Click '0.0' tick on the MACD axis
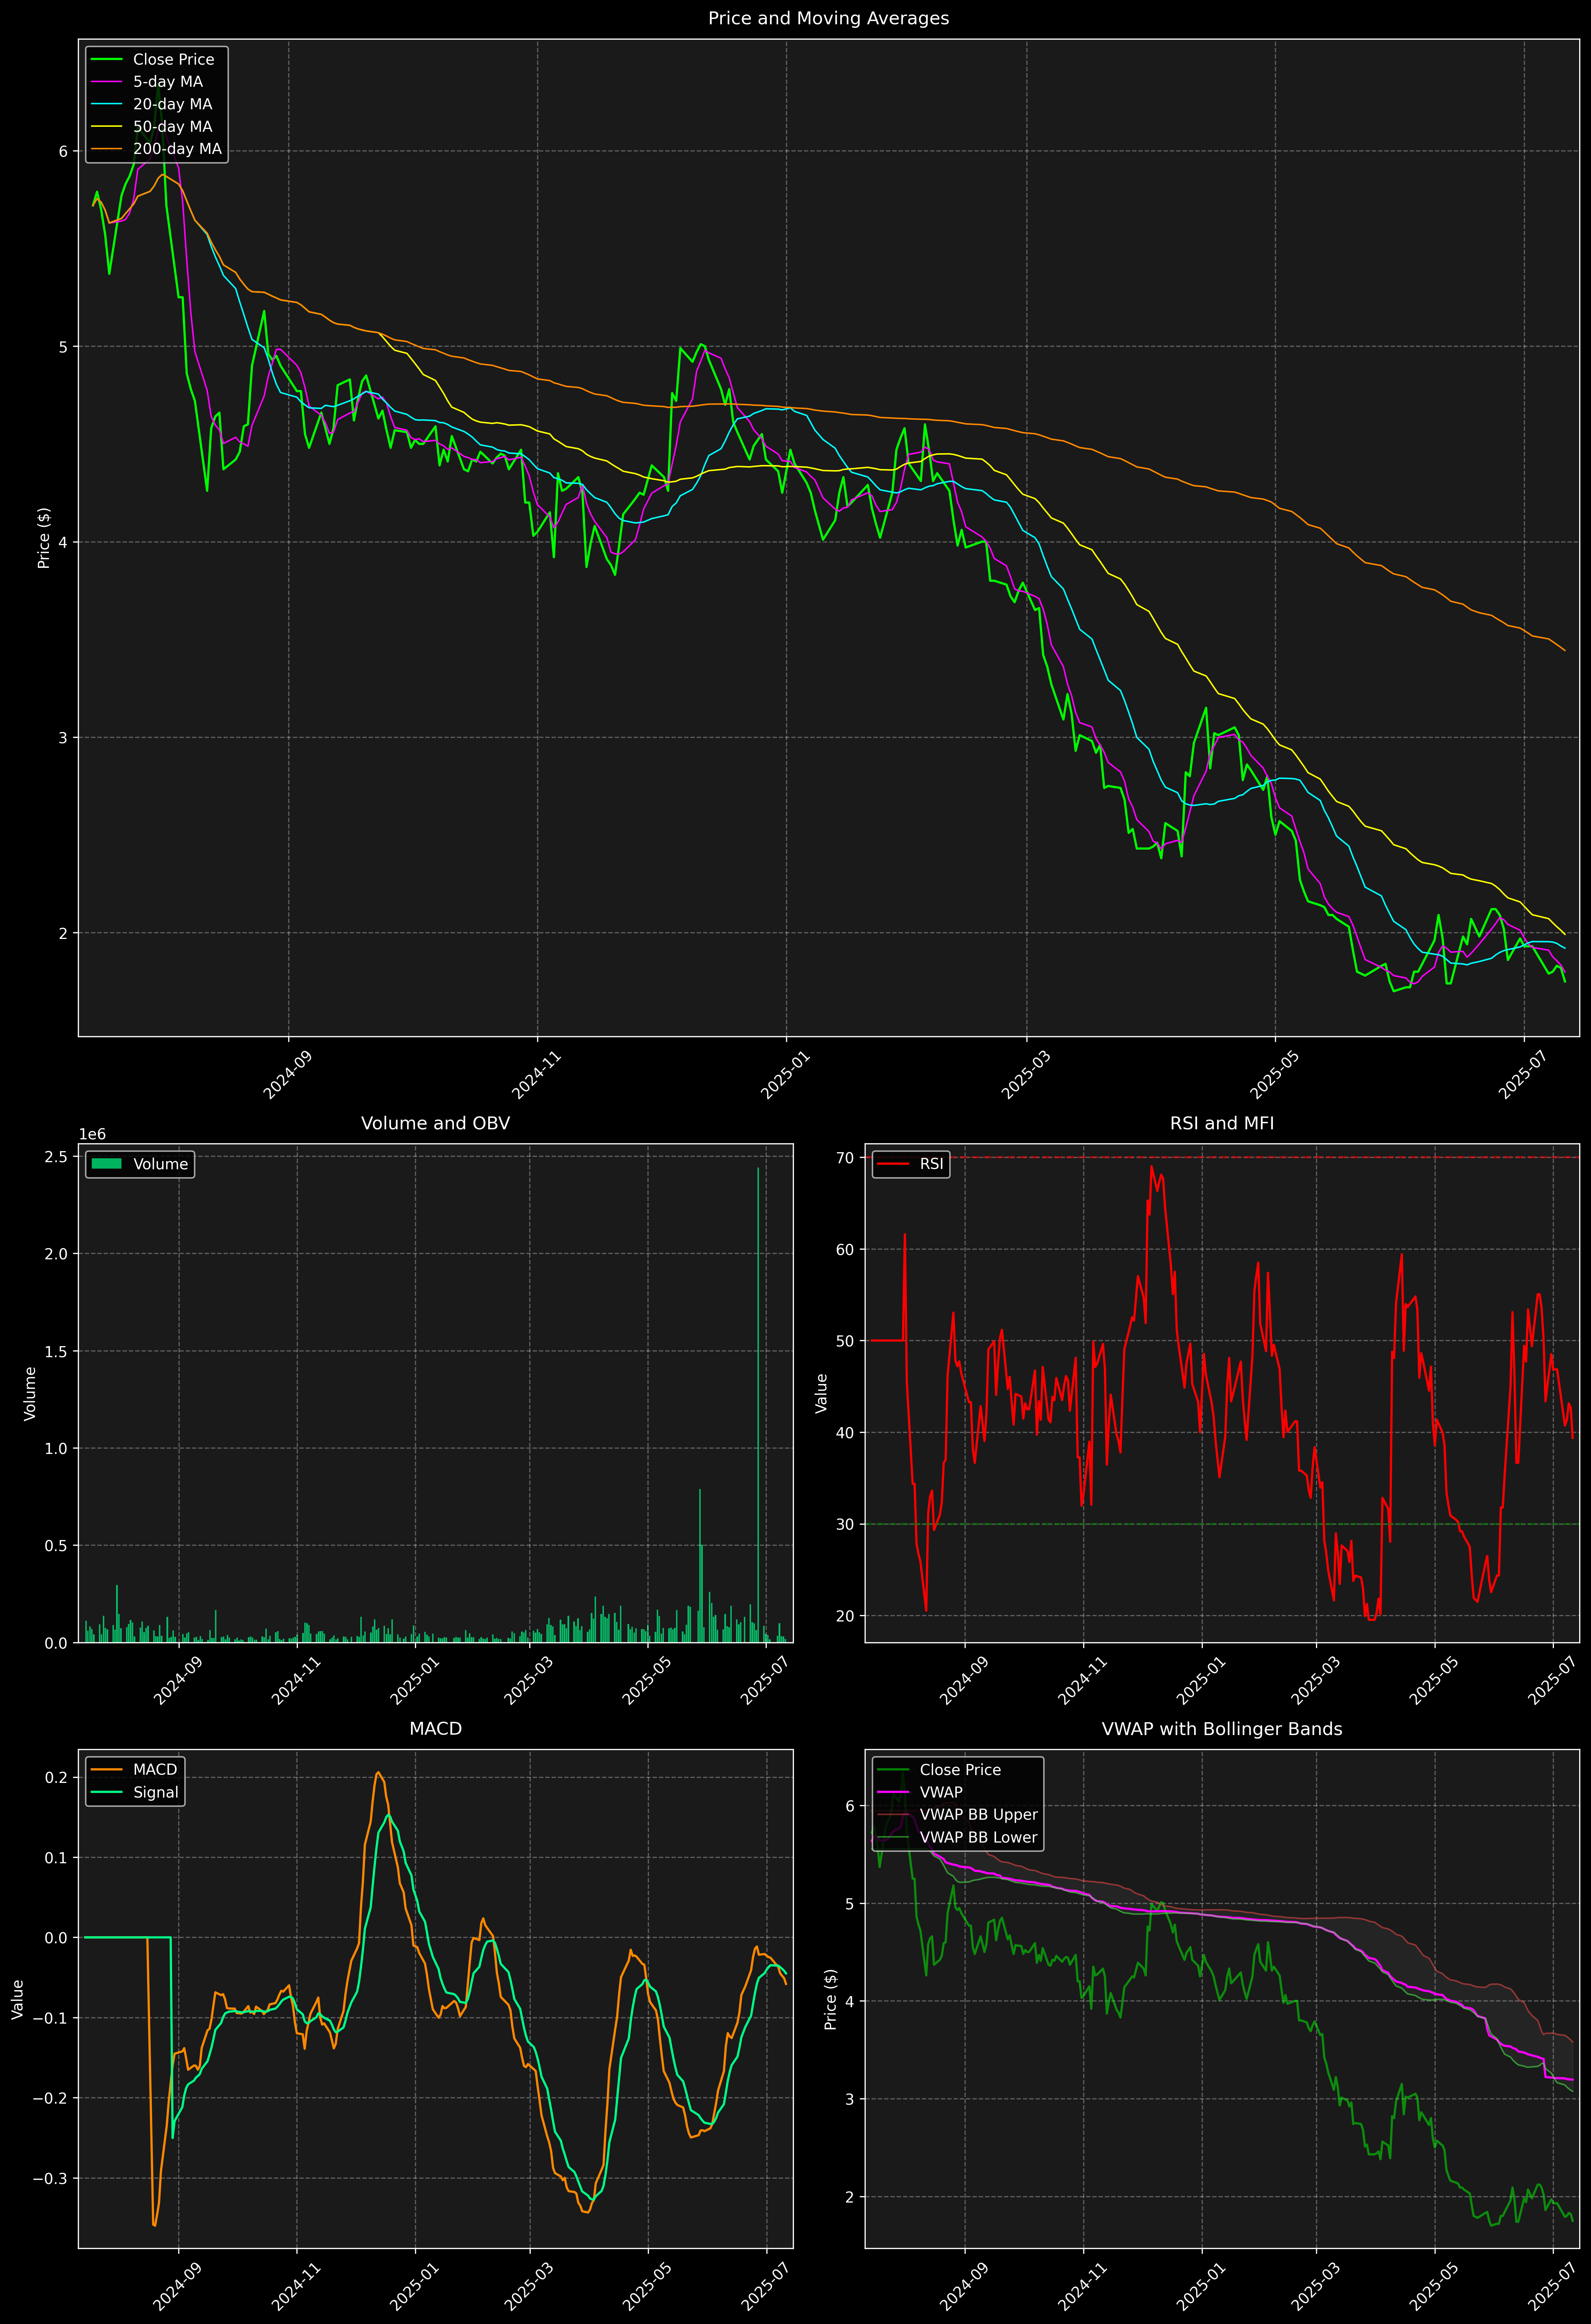Screen dimensions: 1591x2324 click(x=57, y=1938)
